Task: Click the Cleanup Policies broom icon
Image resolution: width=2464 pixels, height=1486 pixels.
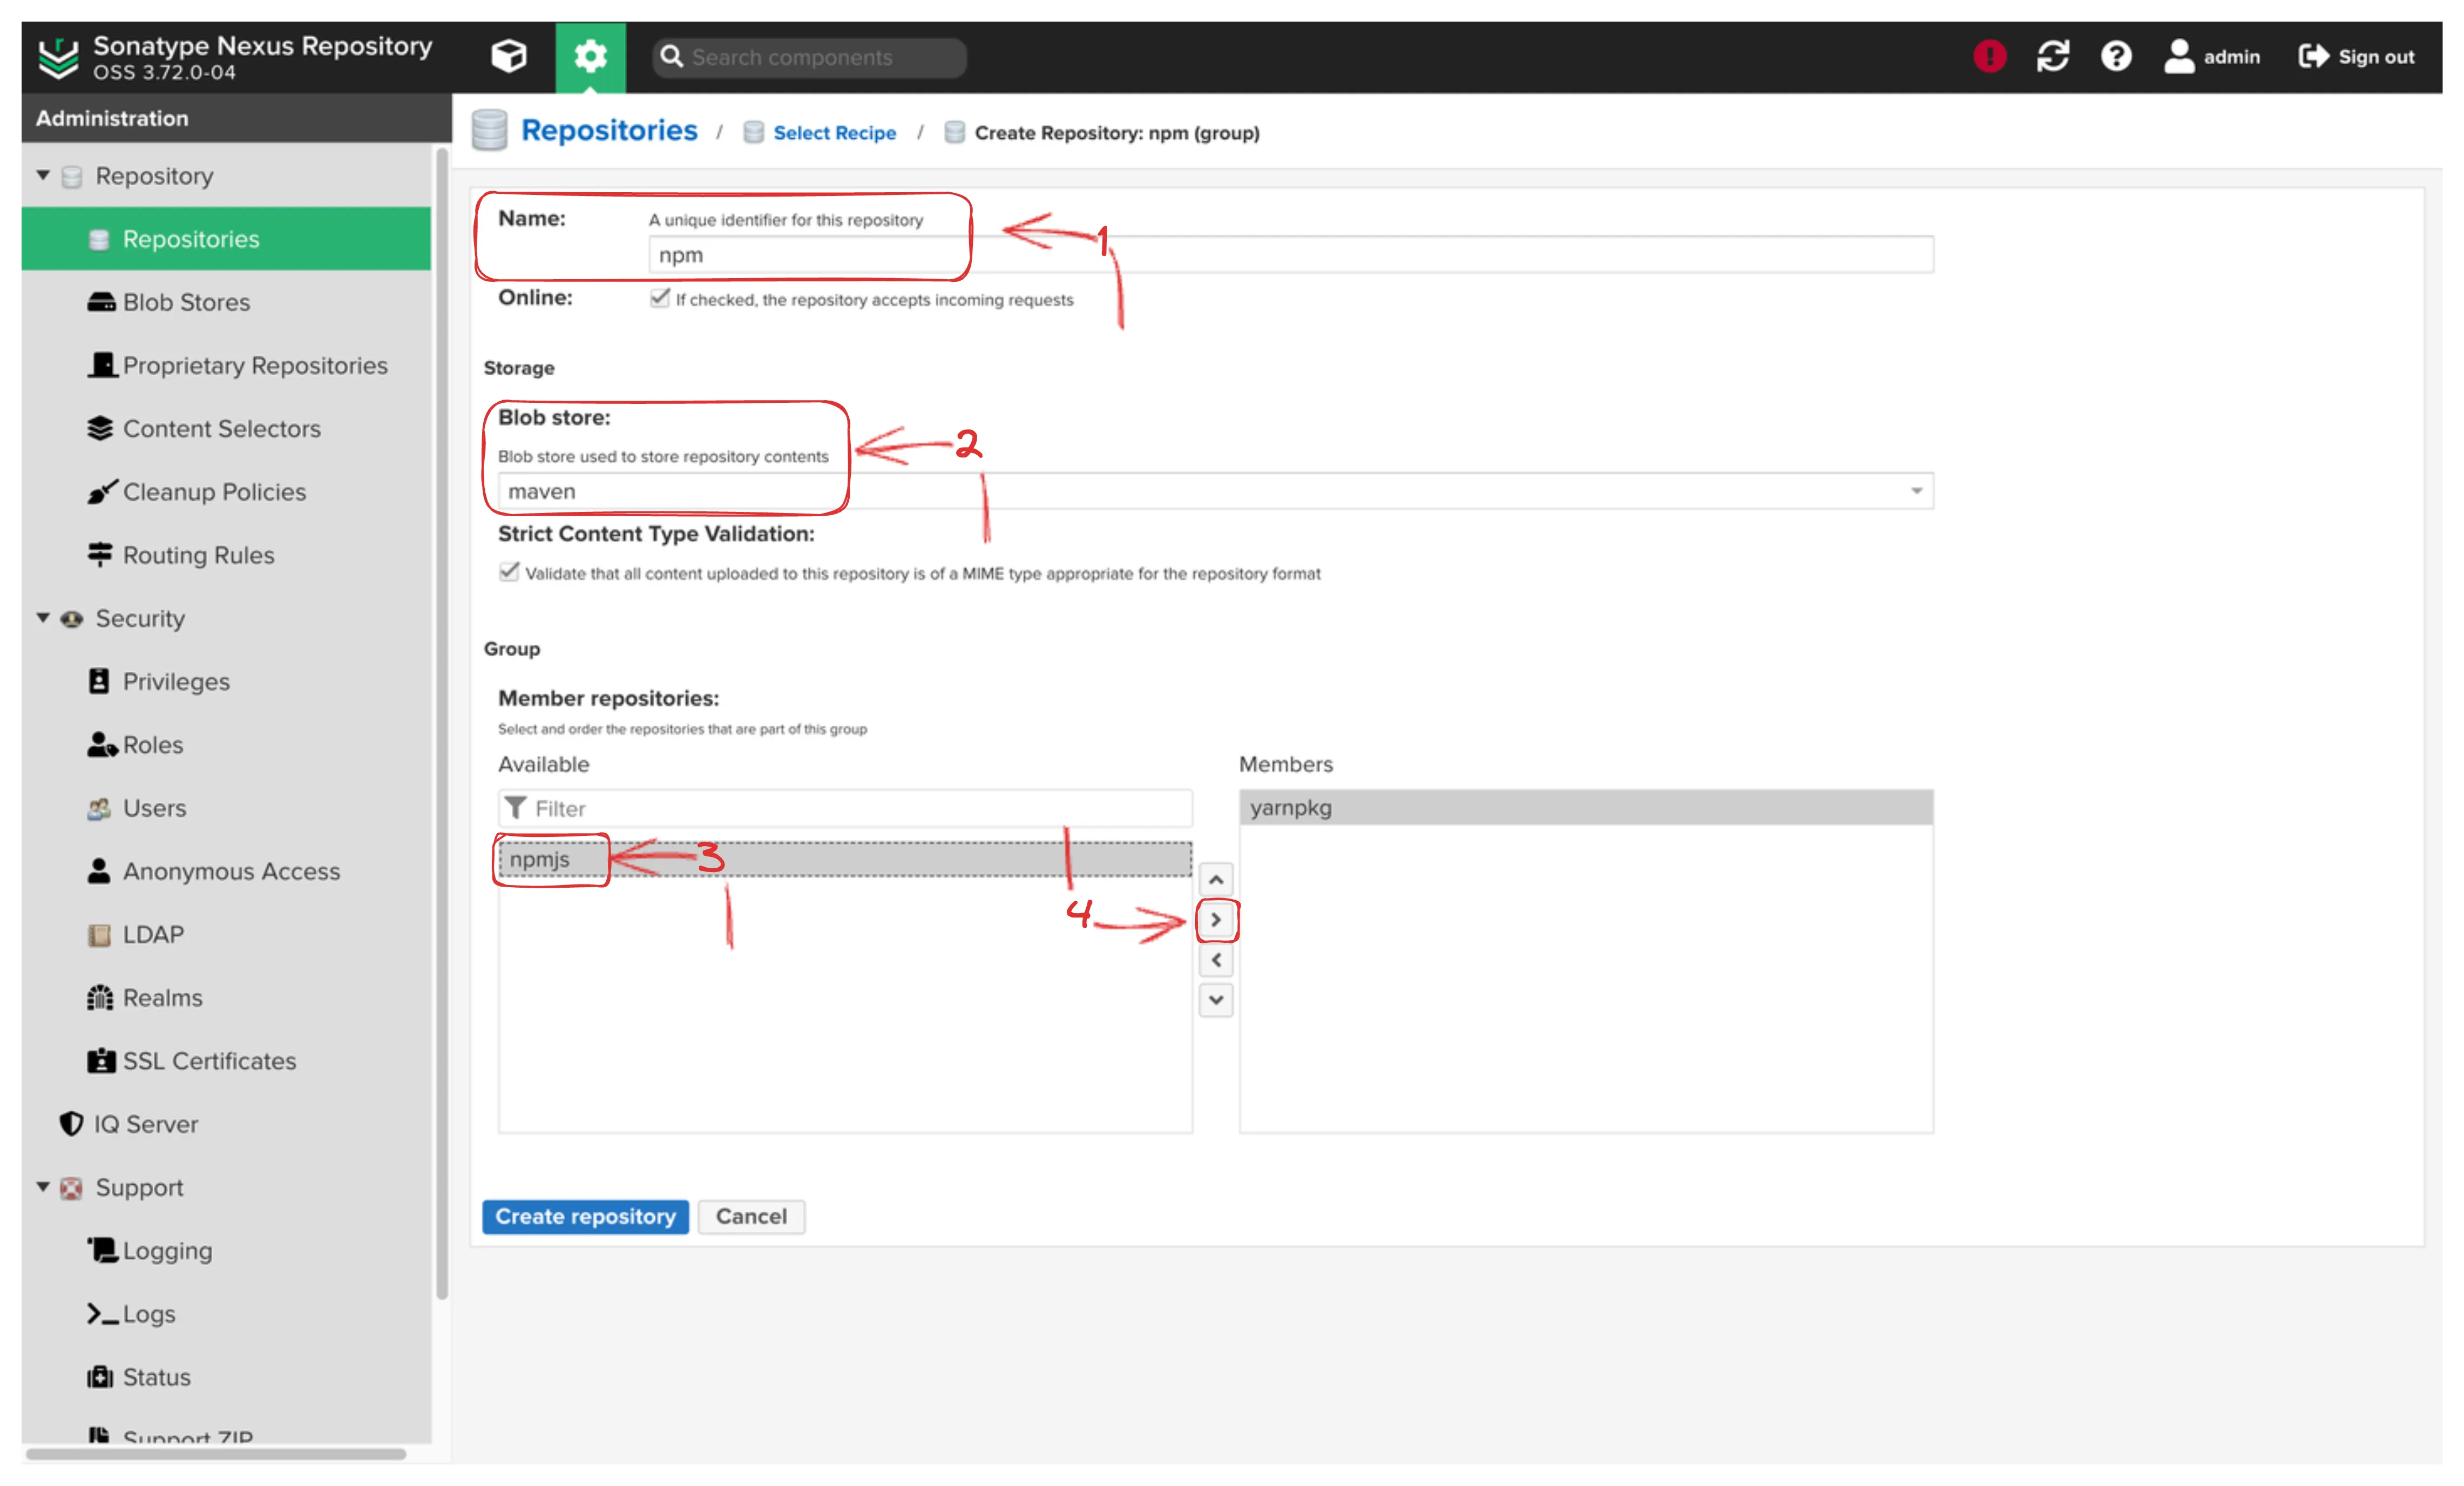Action: [x=101, y=491]
